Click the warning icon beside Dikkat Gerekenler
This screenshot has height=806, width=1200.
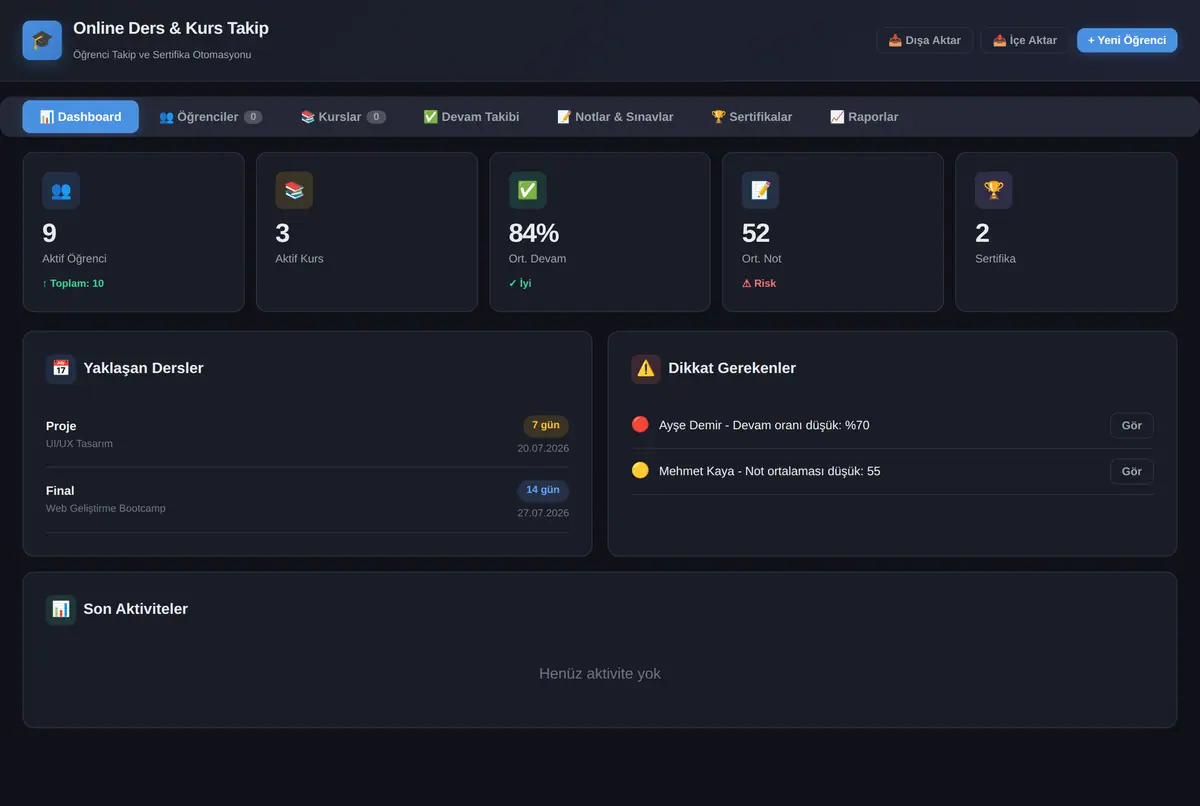646,368
